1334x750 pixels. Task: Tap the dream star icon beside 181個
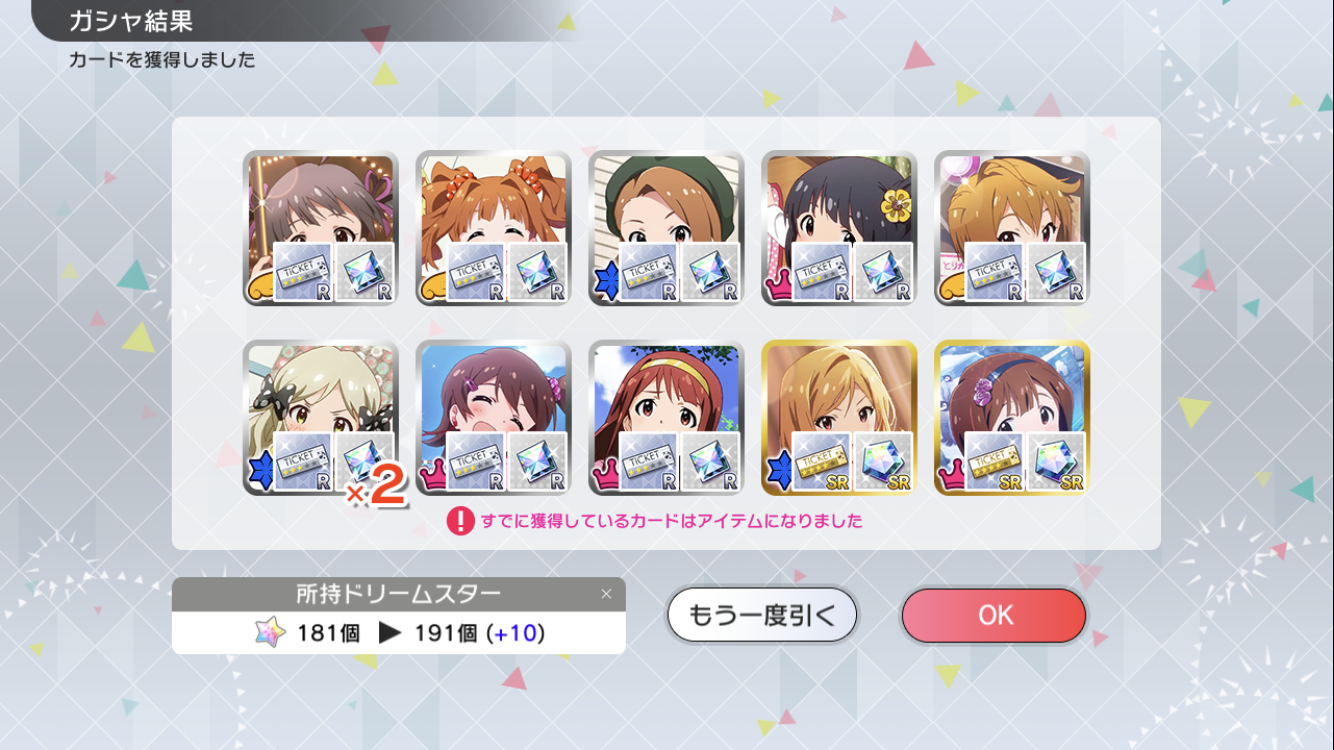pyautogui.click(x=270, y=633)
